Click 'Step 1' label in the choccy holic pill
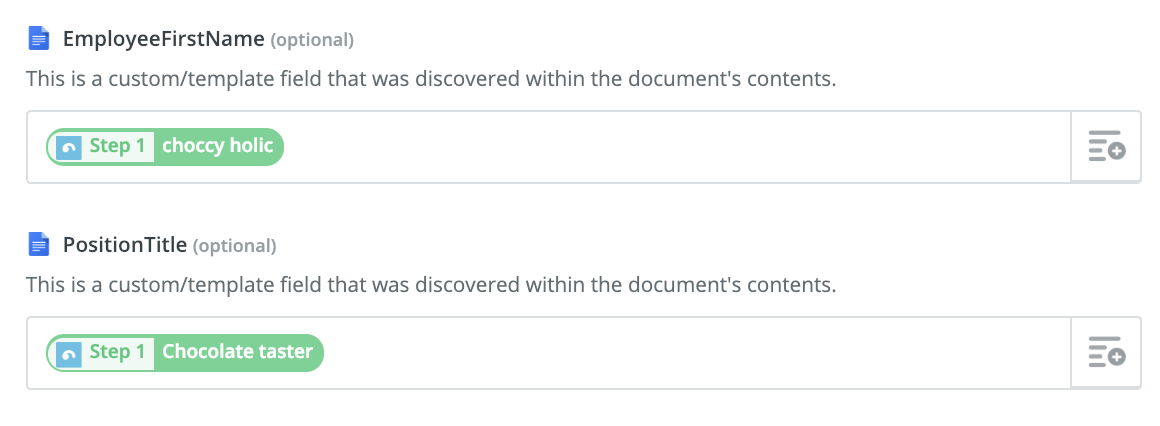This screenshot has width=1160, height=426. [118, 146]
